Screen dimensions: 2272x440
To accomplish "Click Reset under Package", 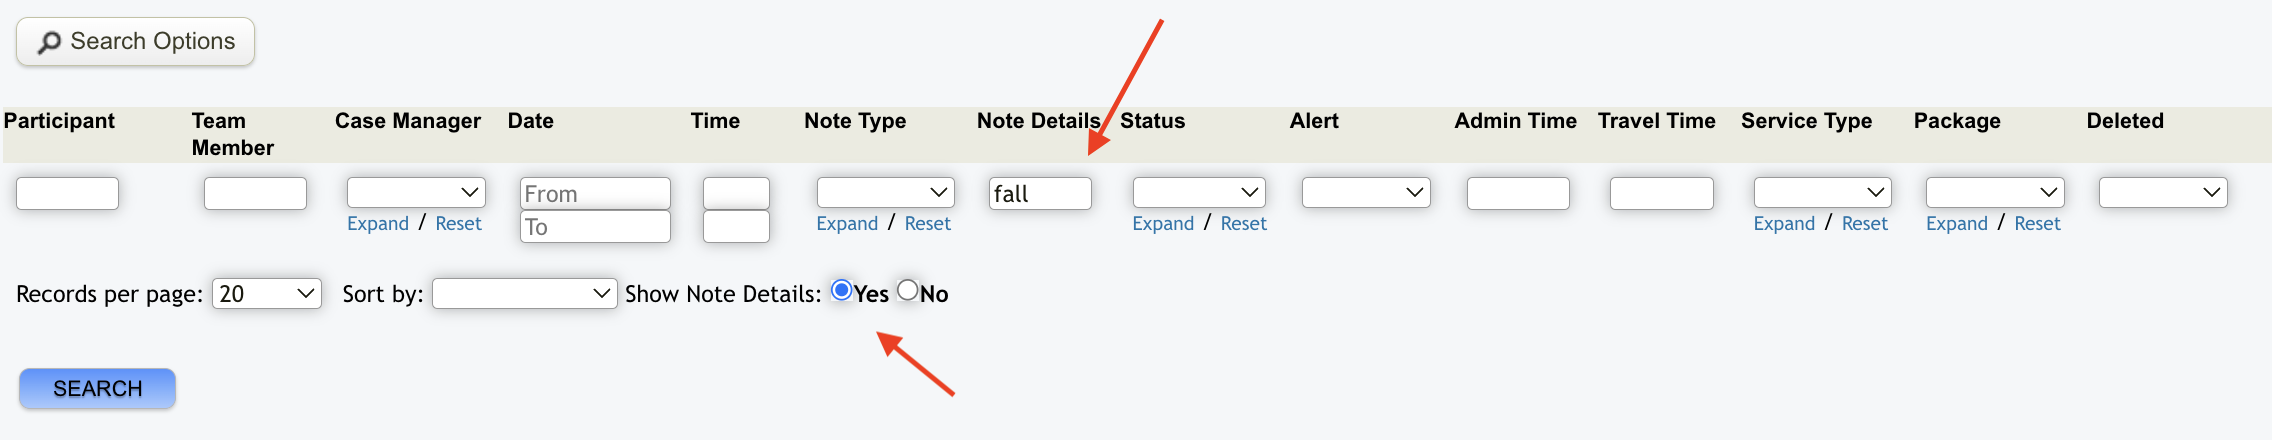I will click(x=2037, y=224).
